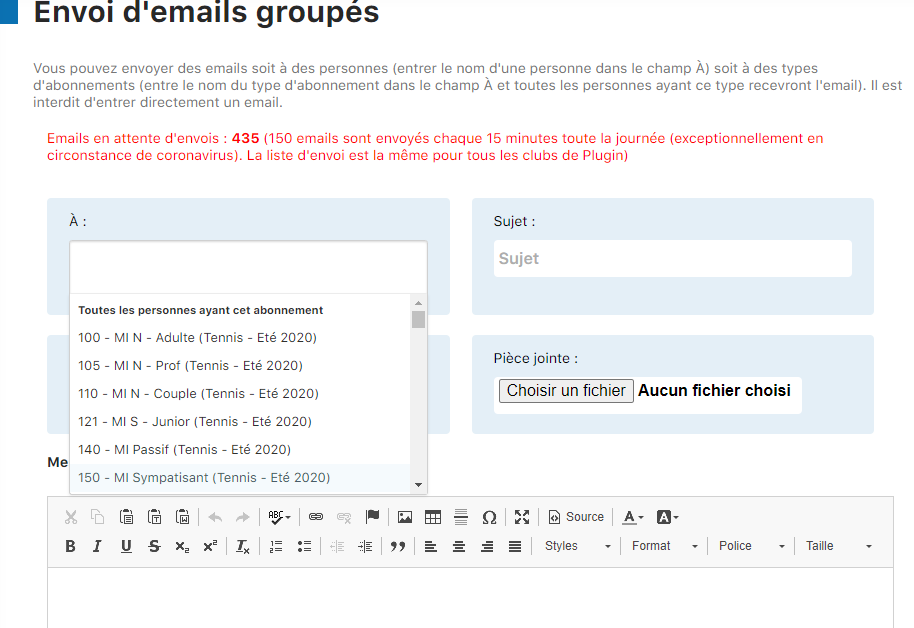Insert special character with Omega icon

click(489, 517)
